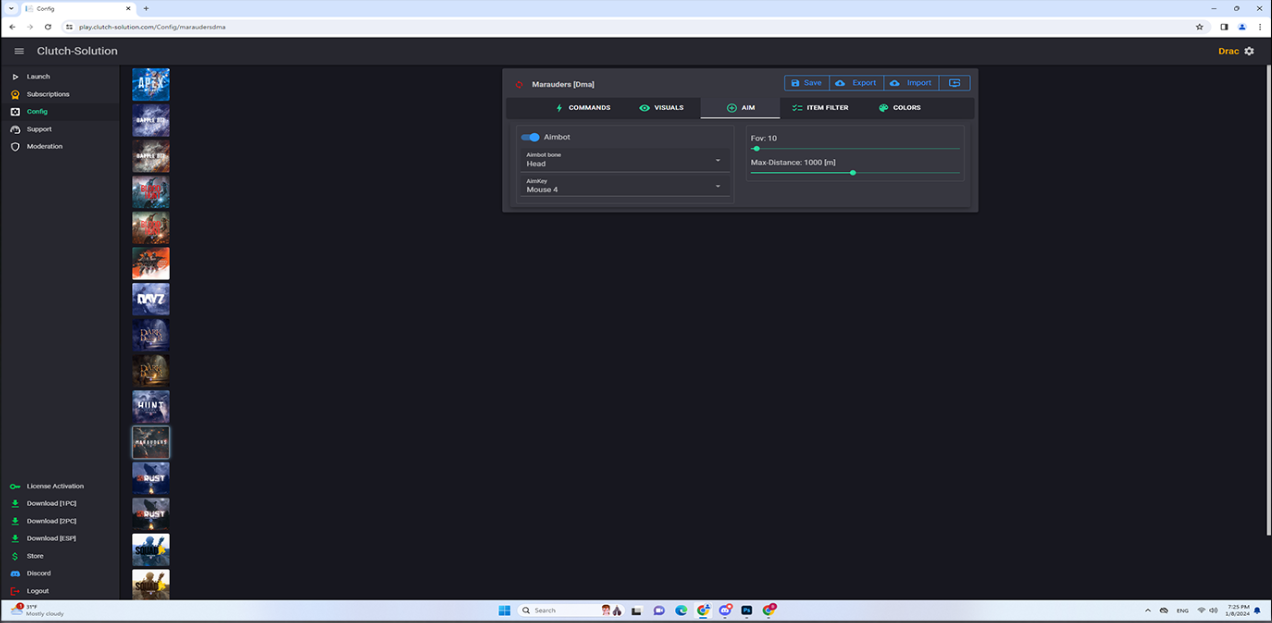Select the DayZ game thumbnail
This screenshot has height=623, width=1272.
(151, 299)
